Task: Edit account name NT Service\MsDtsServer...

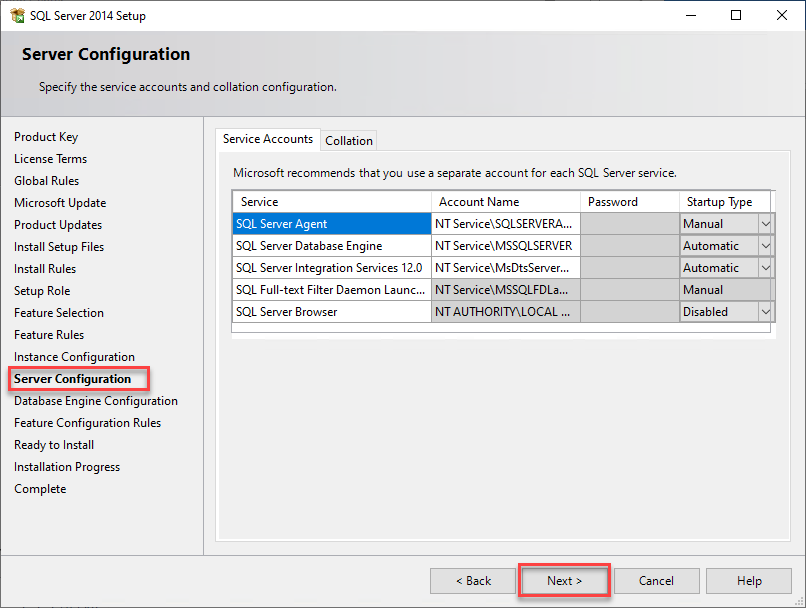Action: point(506,268)
